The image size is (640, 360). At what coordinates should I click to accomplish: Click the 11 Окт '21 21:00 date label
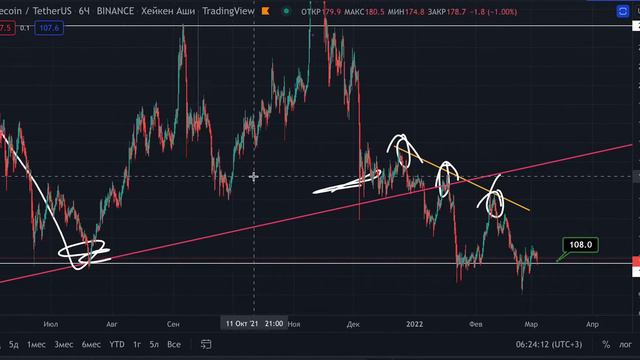[x=254, y=324]
